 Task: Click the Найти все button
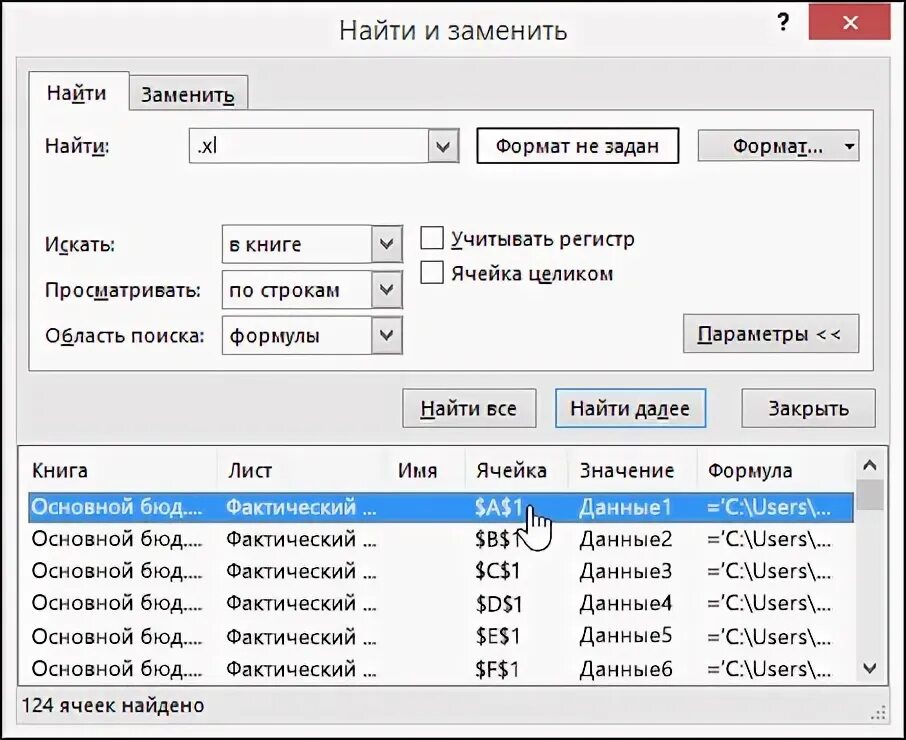coord(469,408)
